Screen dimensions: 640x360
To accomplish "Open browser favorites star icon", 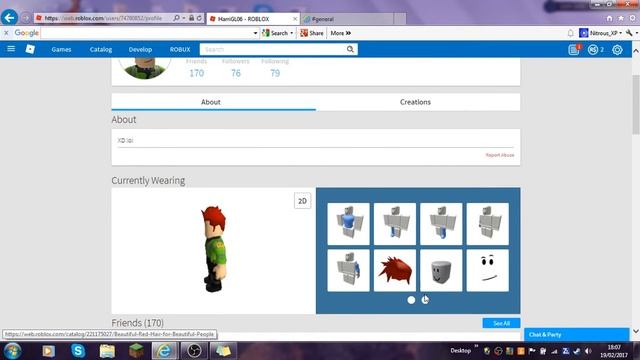I will pos(621,18).
